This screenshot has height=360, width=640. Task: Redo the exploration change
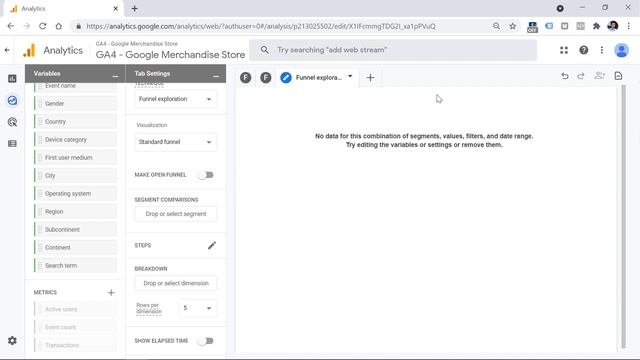581,76
